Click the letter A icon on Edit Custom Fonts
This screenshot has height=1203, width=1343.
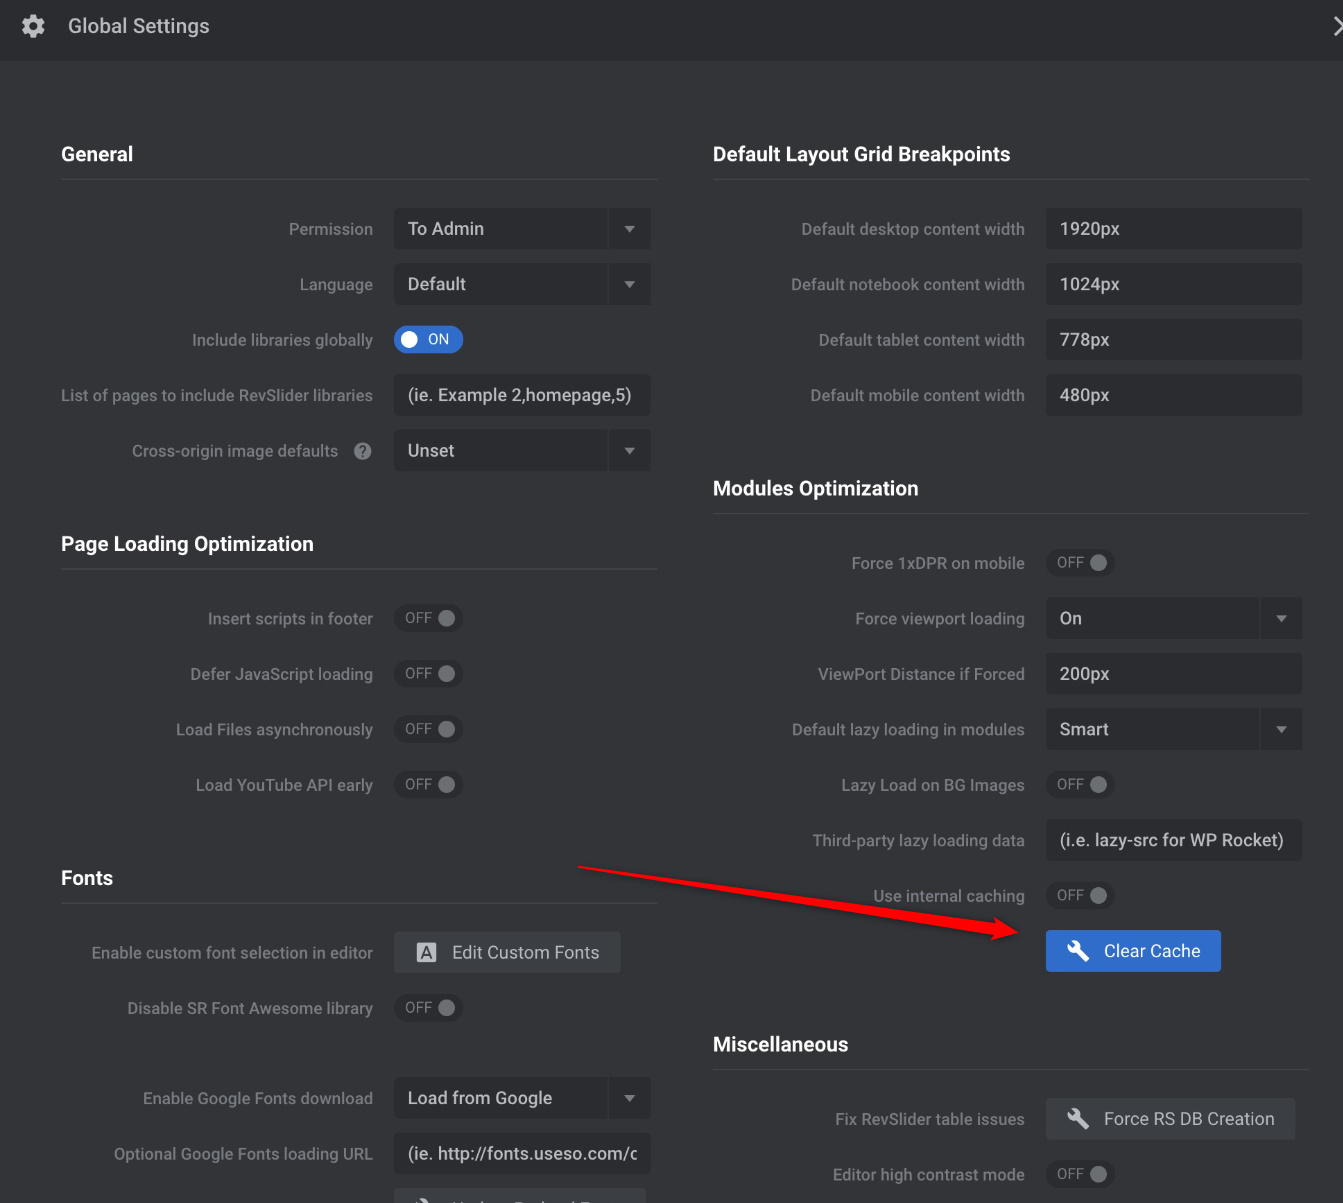click(427, 953)
